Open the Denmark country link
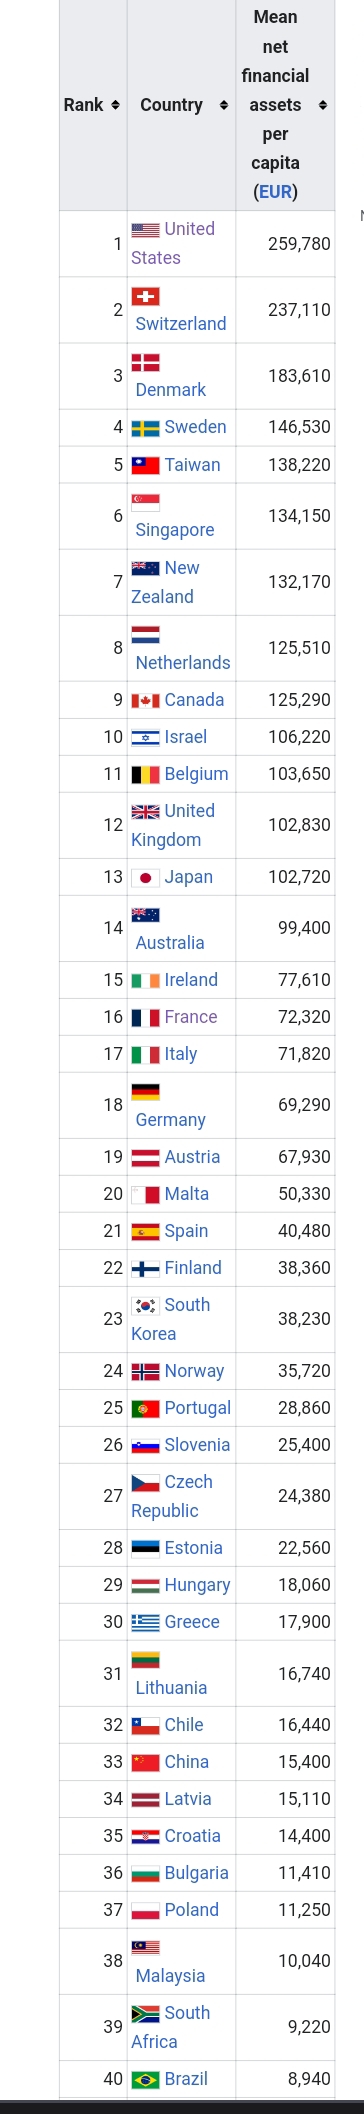Viewport: 364px width, 2114px height. coord(171,390)
